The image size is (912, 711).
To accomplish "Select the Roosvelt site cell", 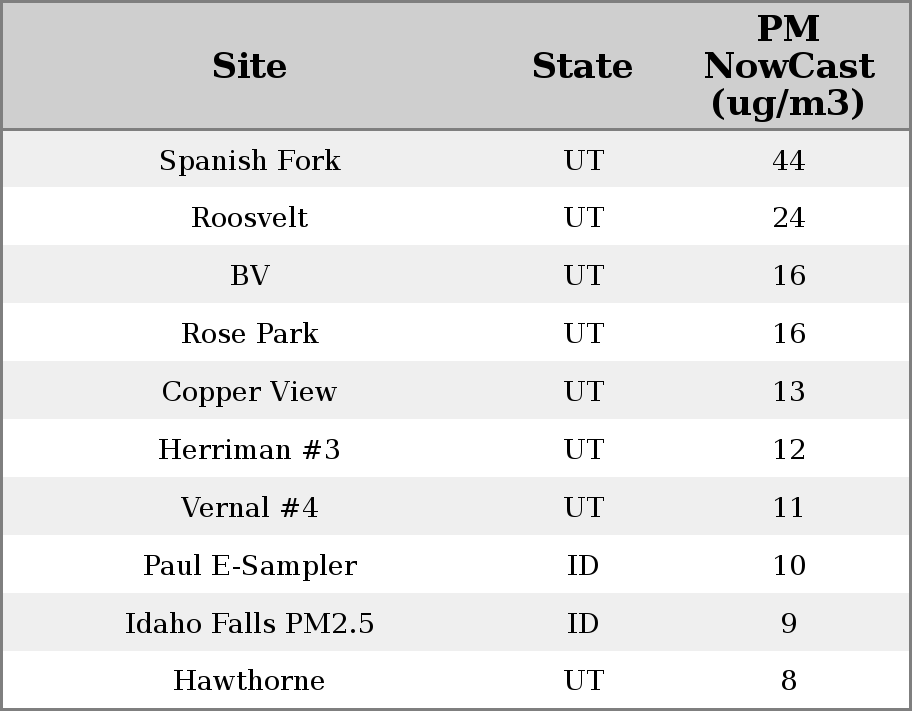I will click(x=250, y=218).
